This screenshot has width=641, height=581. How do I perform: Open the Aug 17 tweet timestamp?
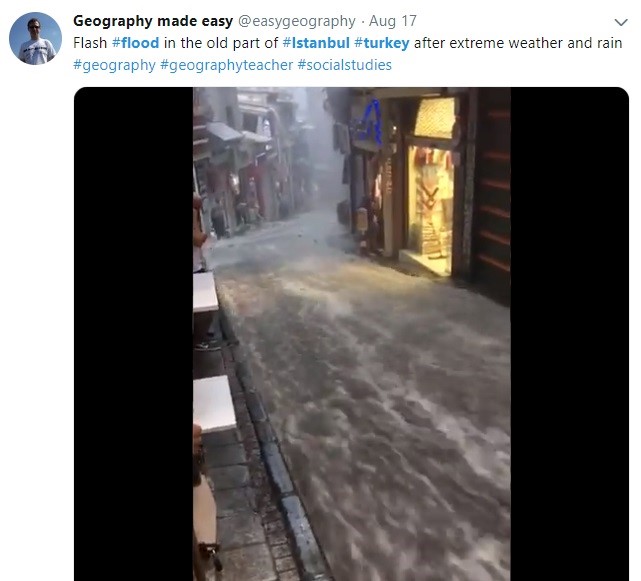point(392,21)
